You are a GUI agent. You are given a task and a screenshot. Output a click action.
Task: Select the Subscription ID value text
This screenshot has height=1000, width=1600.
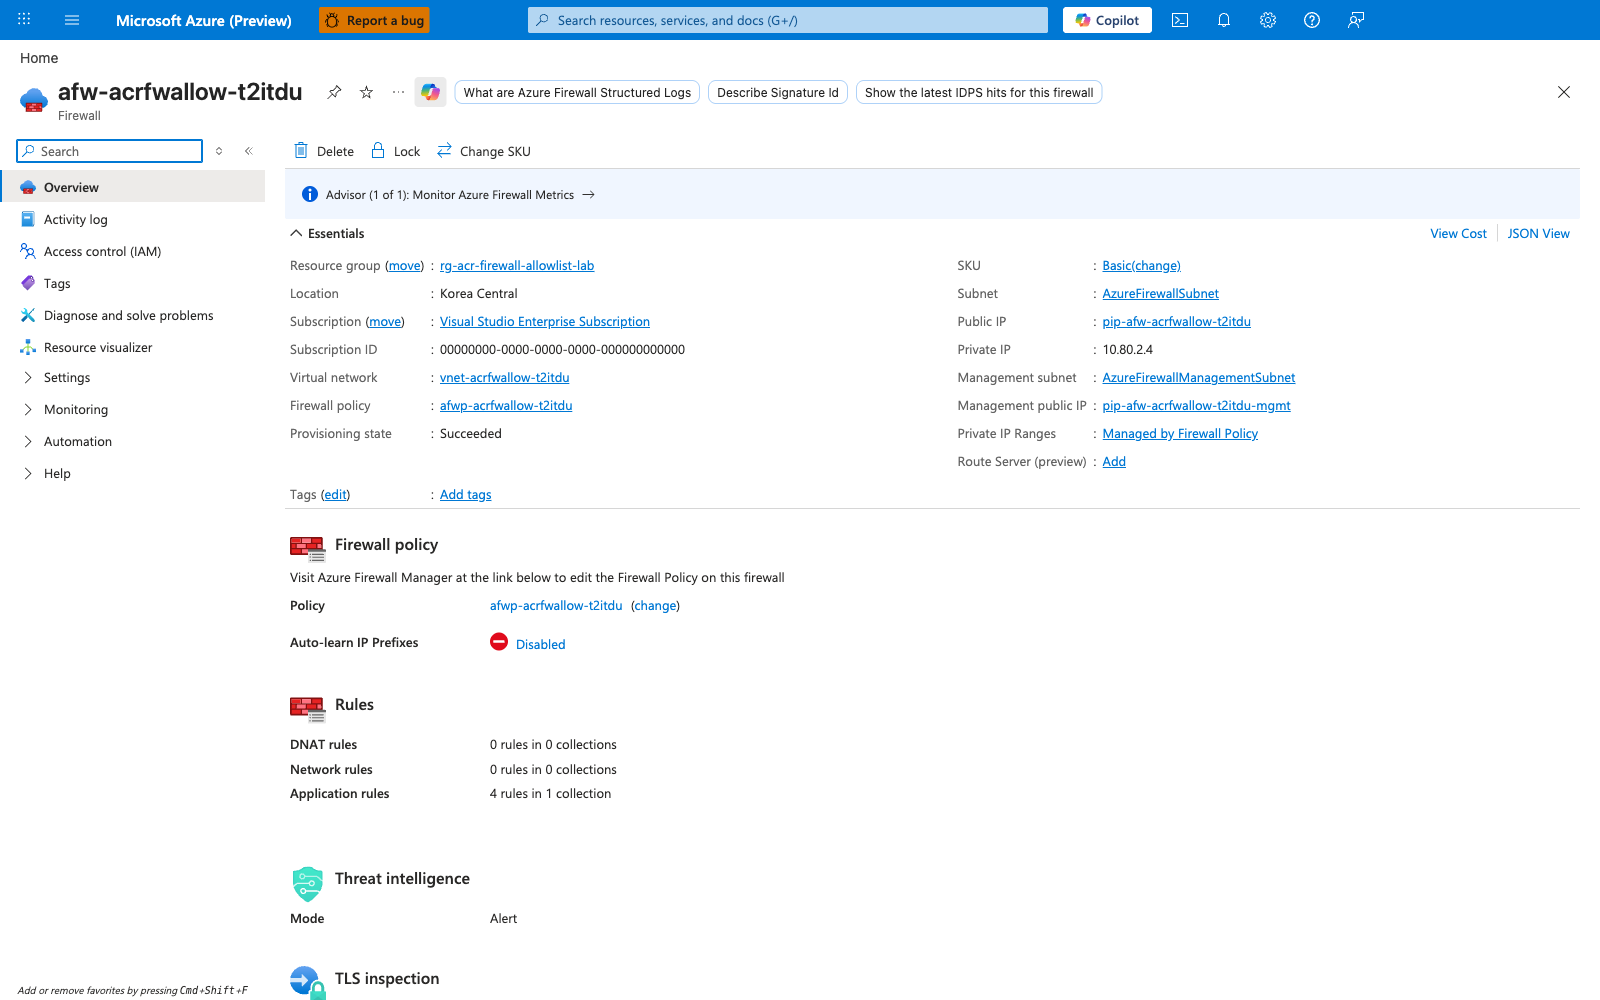pyautogui.click(x=562, y=349)
